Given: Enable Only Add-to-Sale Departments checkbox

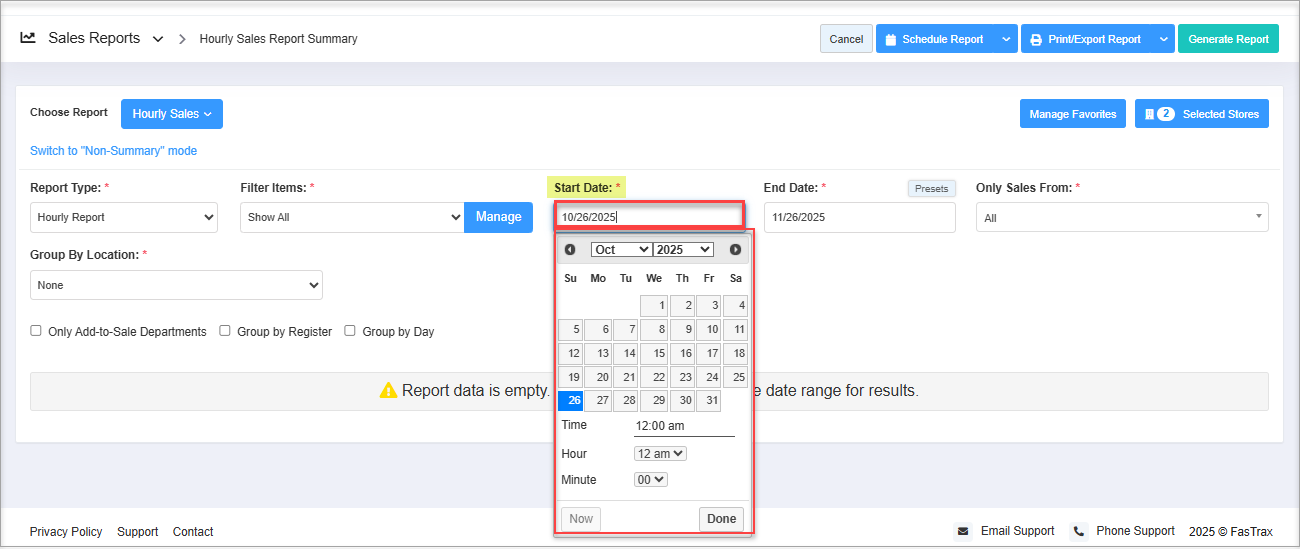Looking at the screenshot, I should click(36, 331).
